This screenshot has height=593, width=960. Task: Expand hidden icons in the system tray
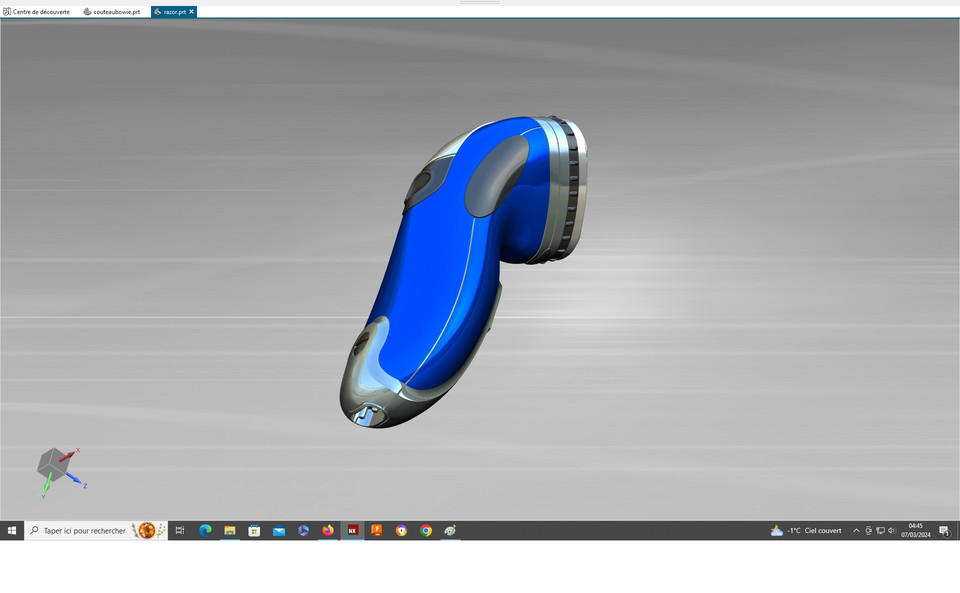(856, 530)
